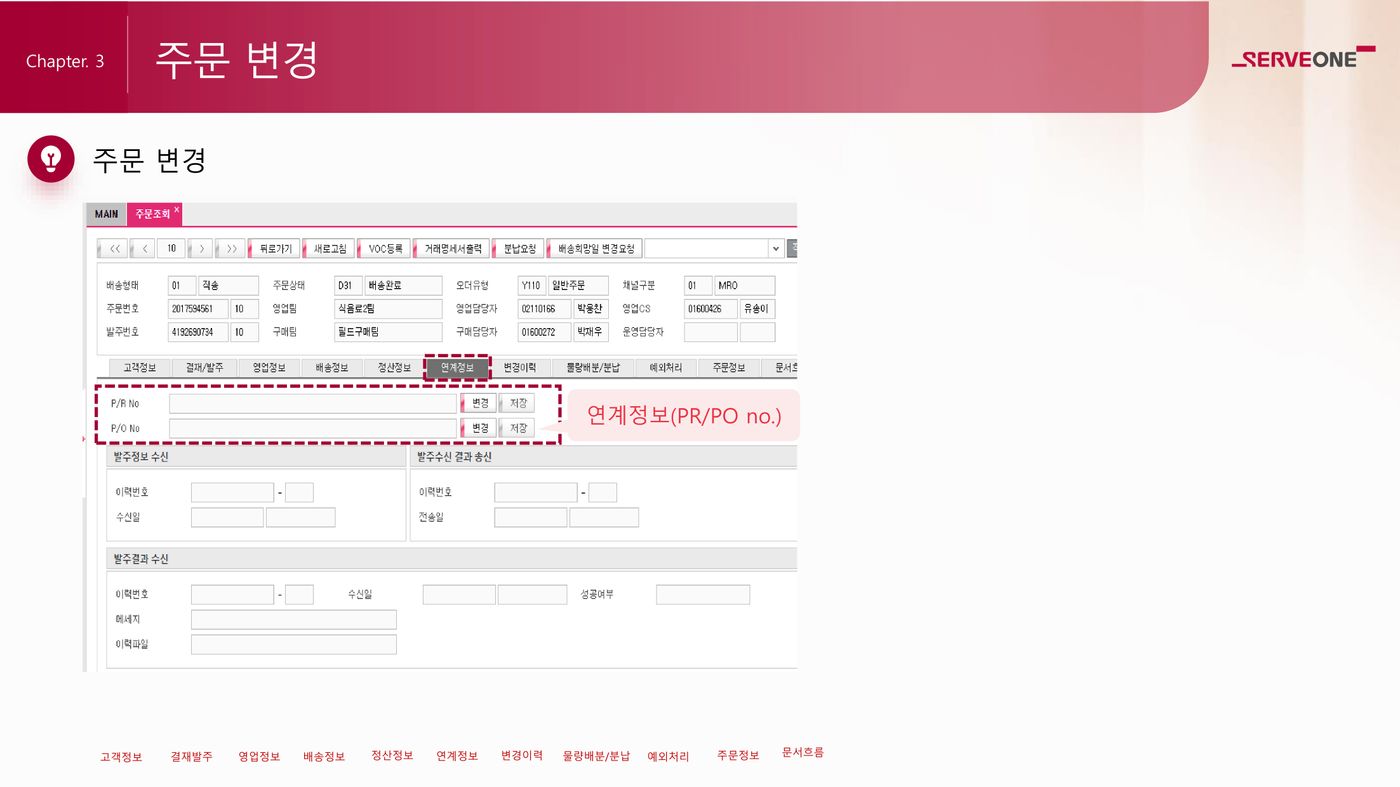Click the 고객정보 link at the bottom
The image size is (1400, 787).
coord(121,757)
